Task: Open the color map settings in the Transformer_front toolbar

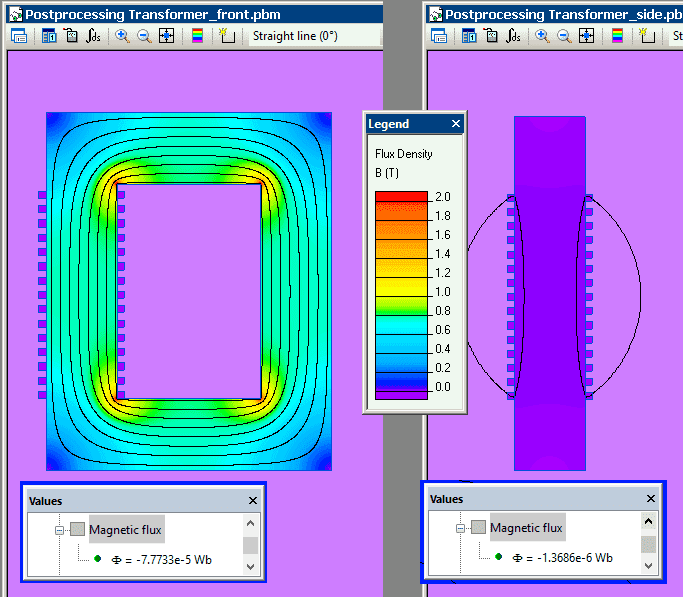Action: tap(197, 36)
